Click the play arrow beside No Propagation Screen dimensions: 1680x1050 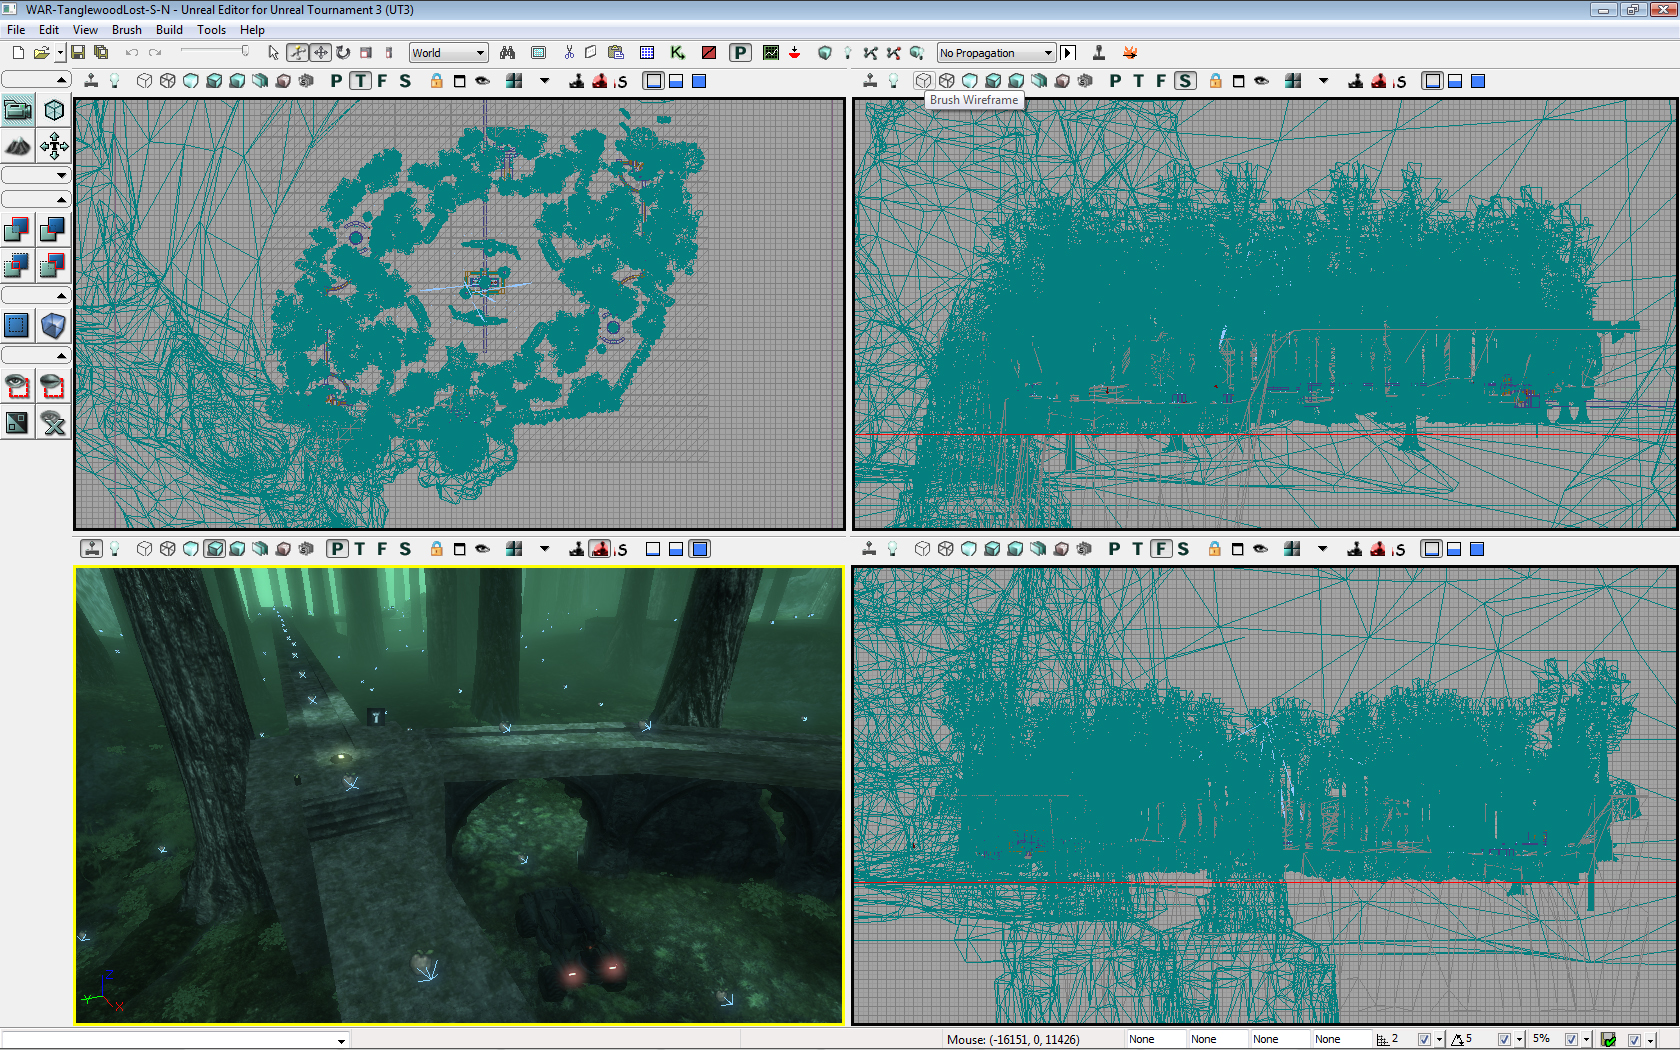1068,53
